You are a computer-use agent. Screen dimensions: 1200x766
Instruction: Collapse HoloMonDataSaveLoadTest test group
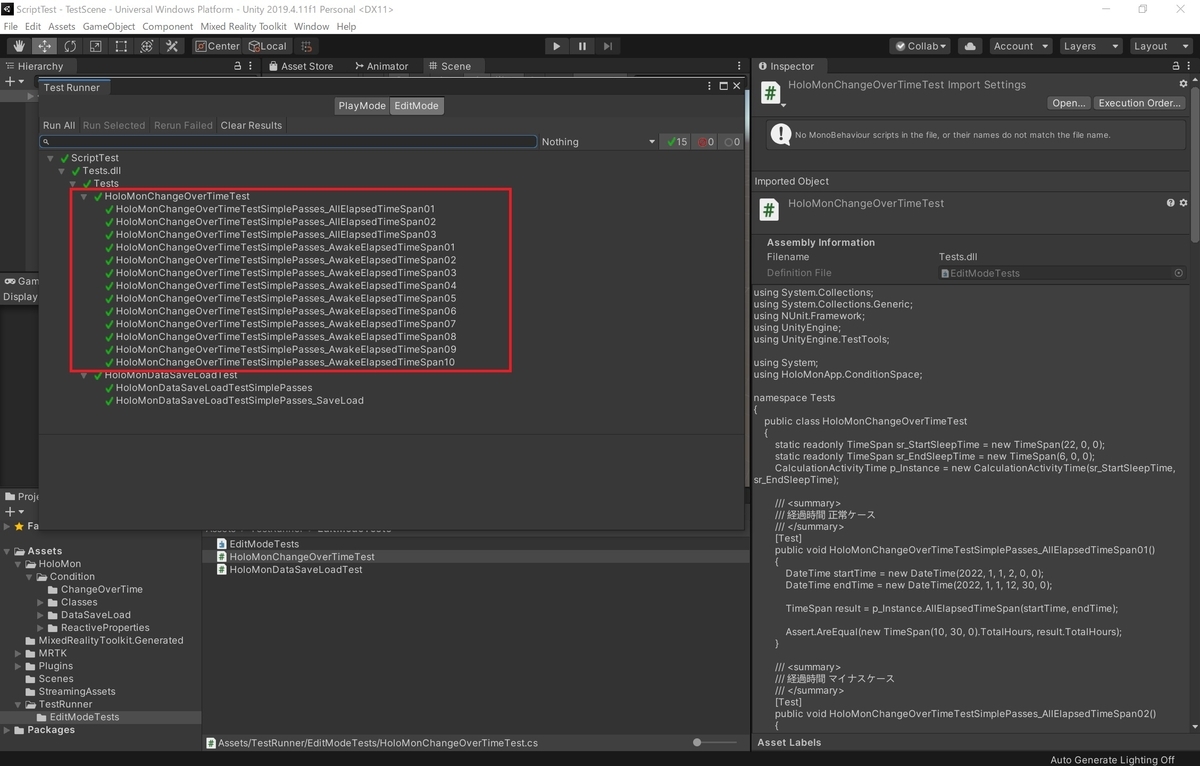(x=84, y=375)
